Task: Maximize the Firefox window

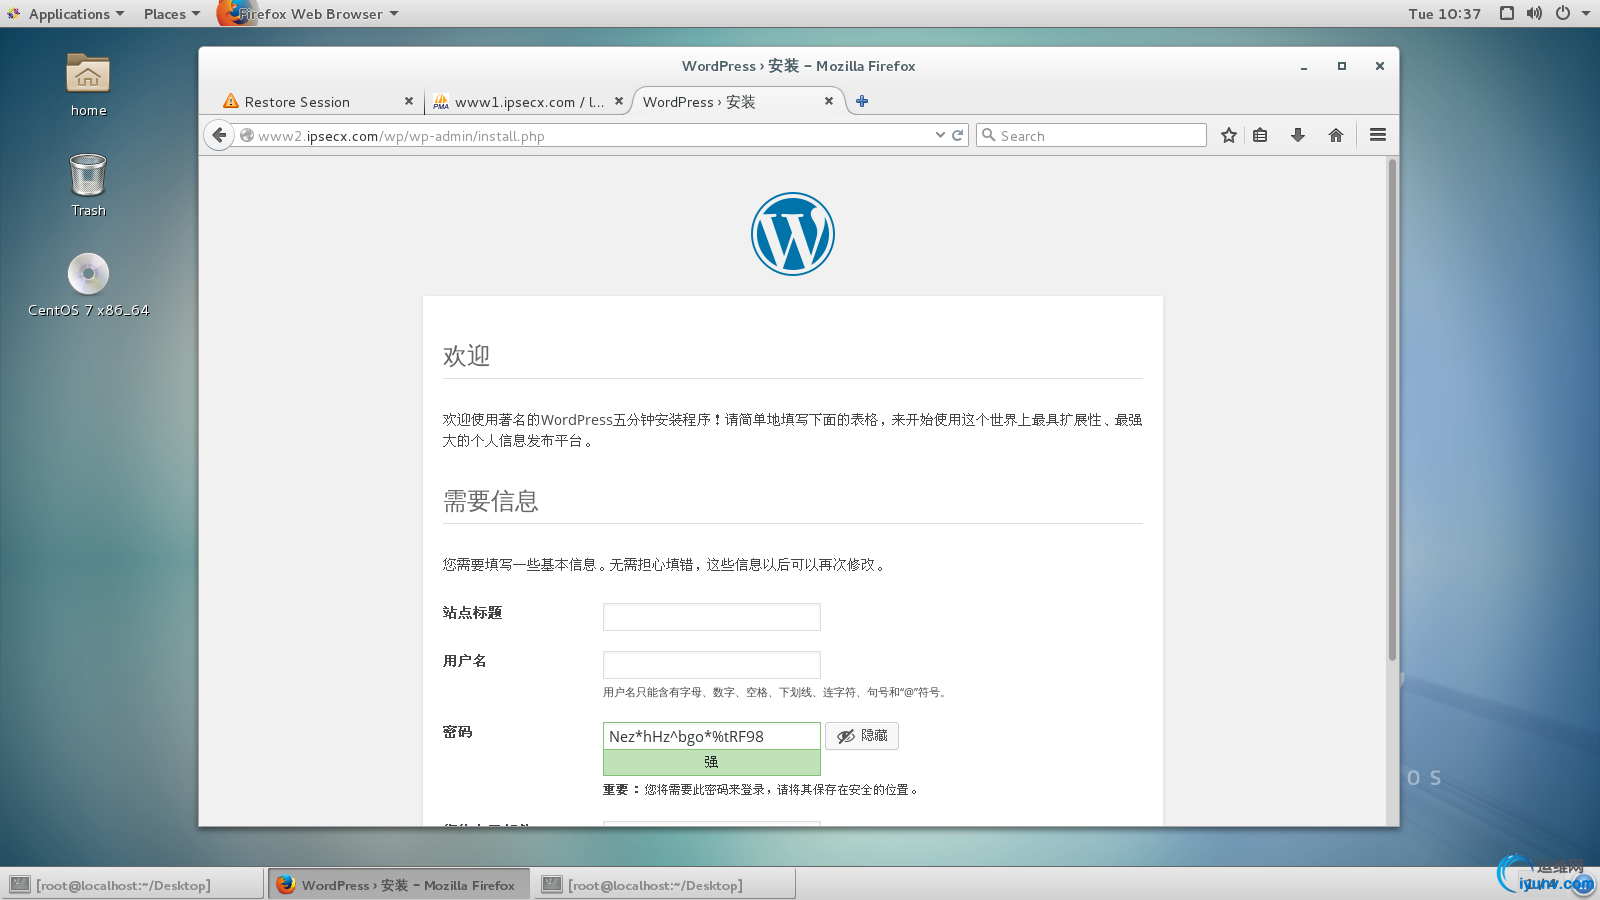Action: 1342,66
